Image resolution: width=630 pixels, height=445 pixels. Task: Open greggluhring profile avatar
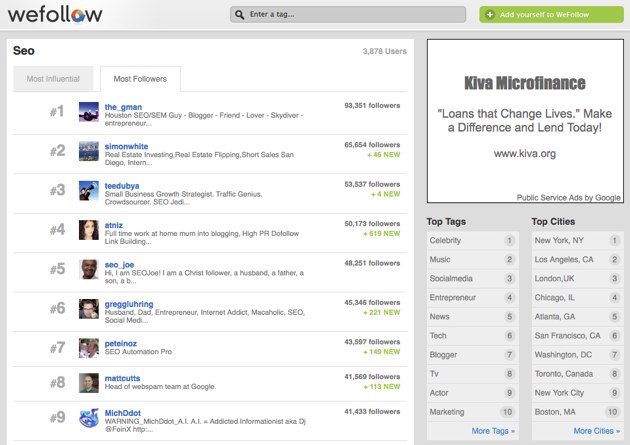click(x=89, y=308)
